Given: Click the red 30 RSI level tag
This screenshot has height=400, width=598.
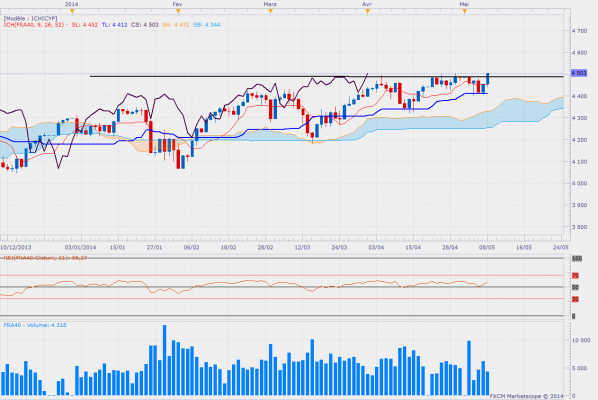Looking at the screenshot, I should coord(575,299).
